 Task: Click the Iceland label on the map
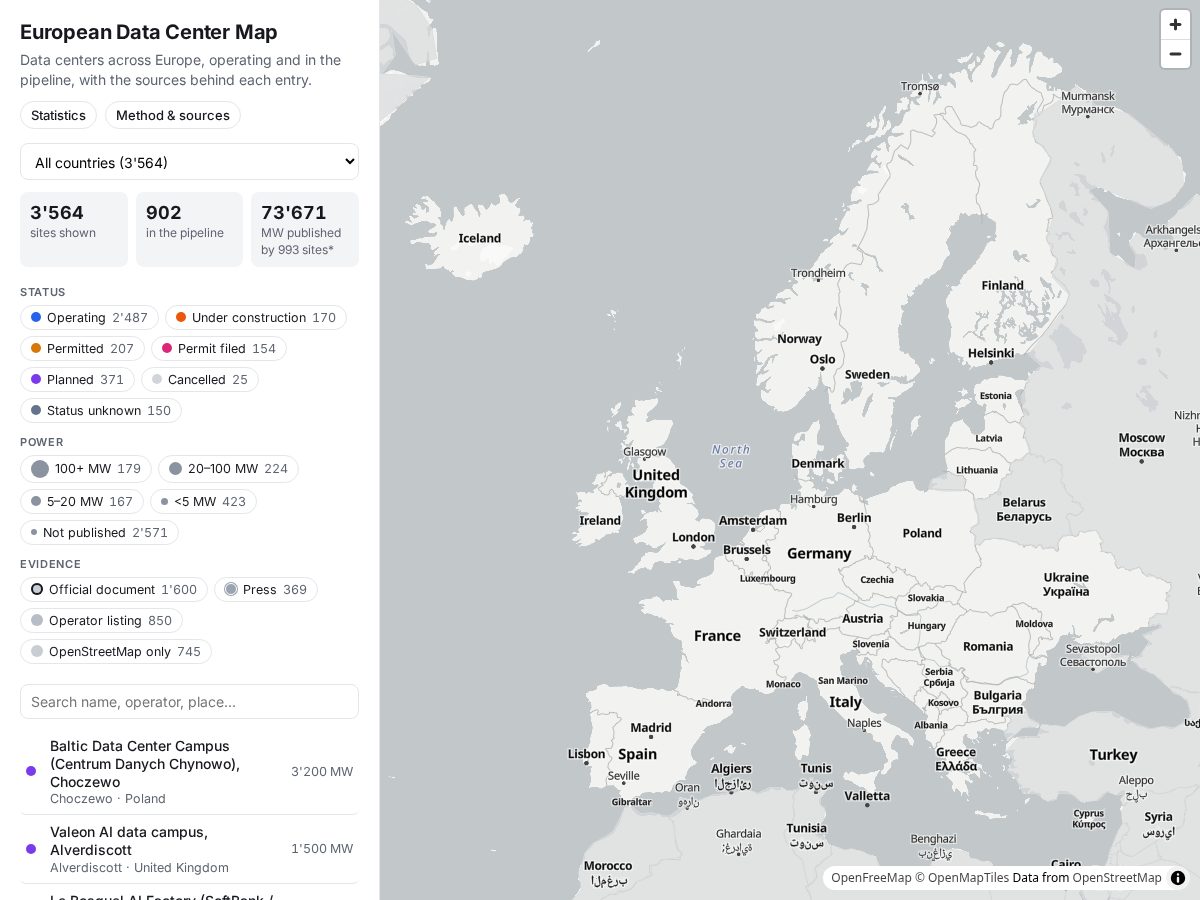coord(480,238)
